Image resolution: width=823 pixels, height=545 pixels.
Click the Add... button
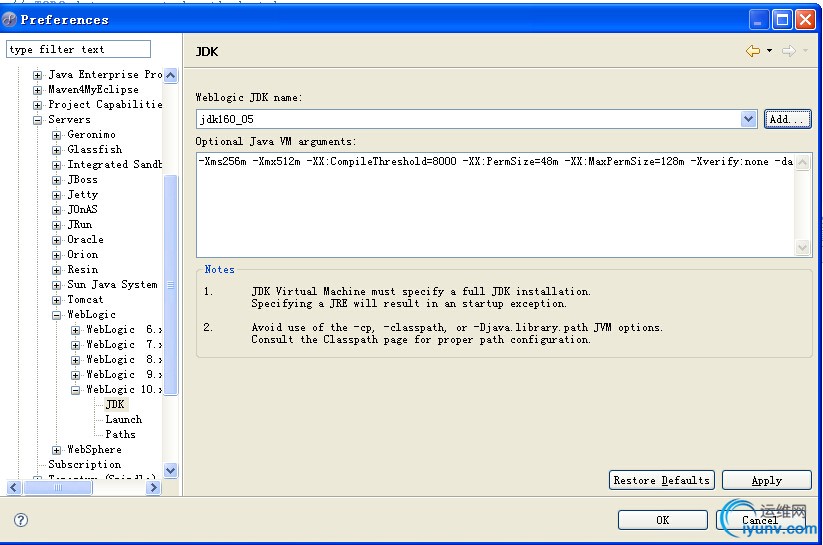pos(787,119)
